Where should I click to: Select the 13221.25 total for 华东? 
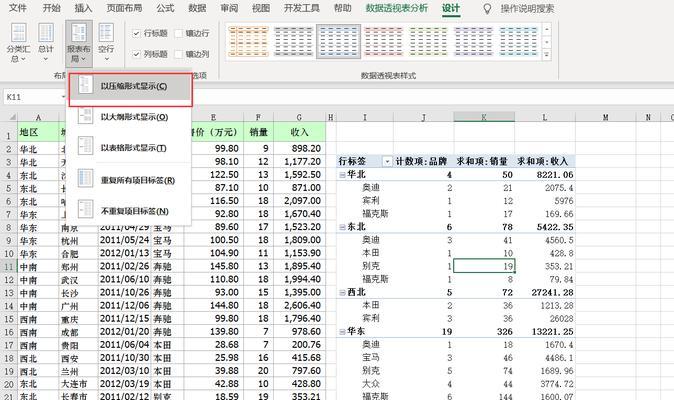click(x=545, y=332)
